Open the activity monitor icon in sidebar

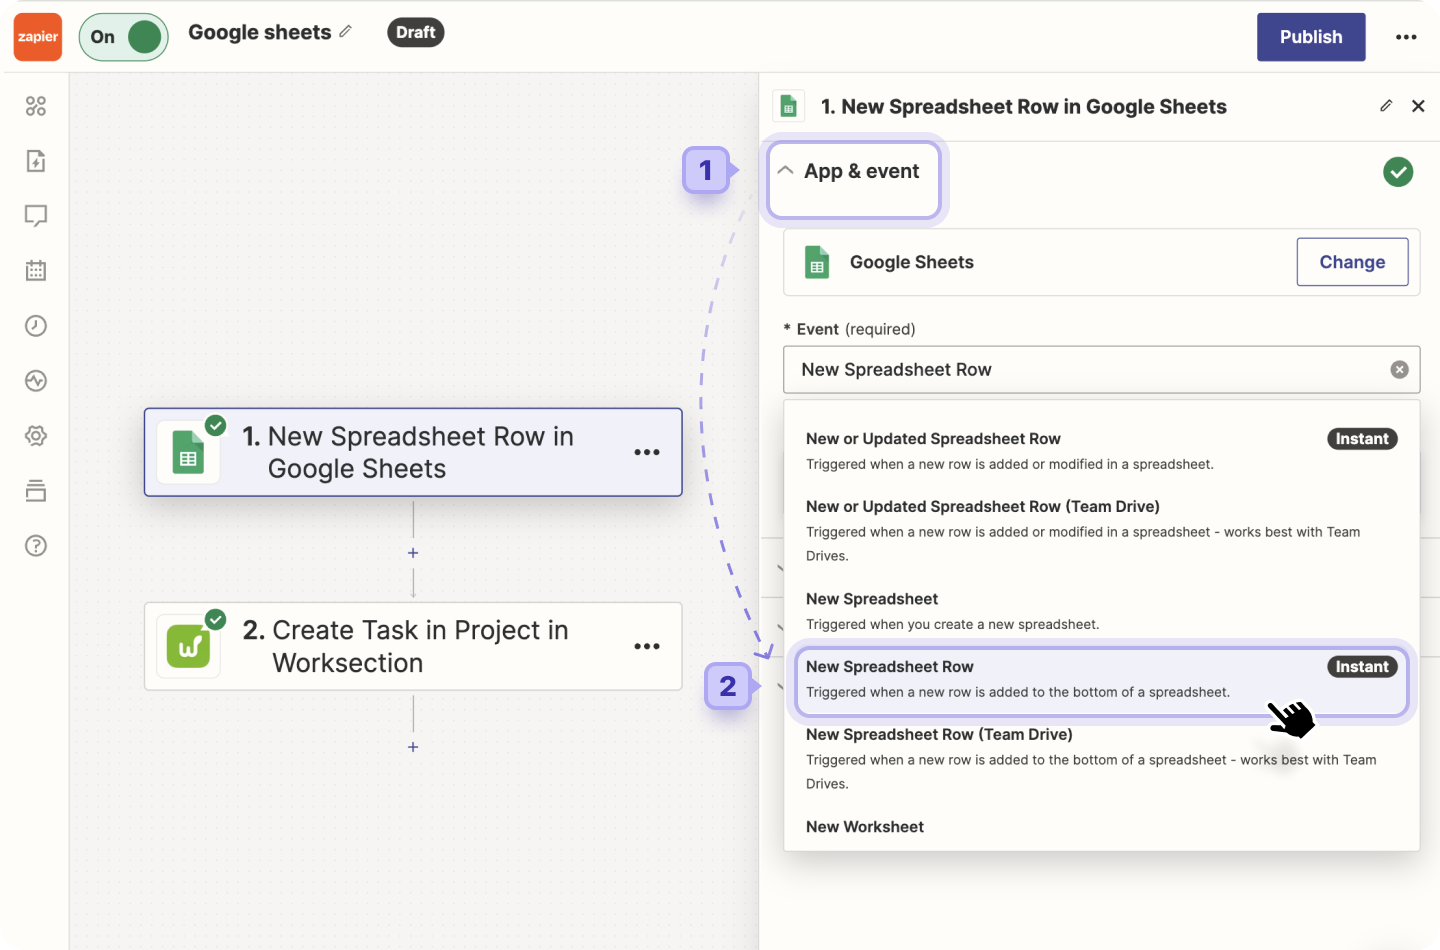36,380
